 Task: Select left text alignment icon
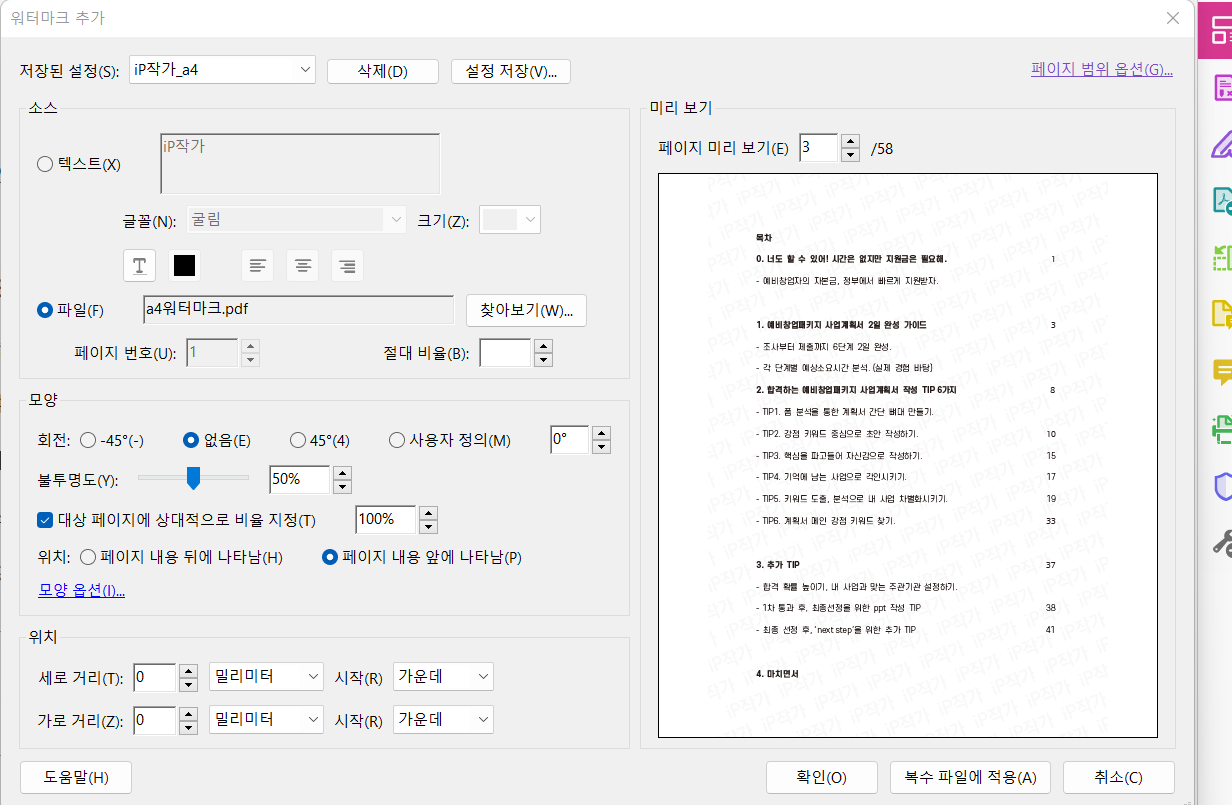coord(258,265)
